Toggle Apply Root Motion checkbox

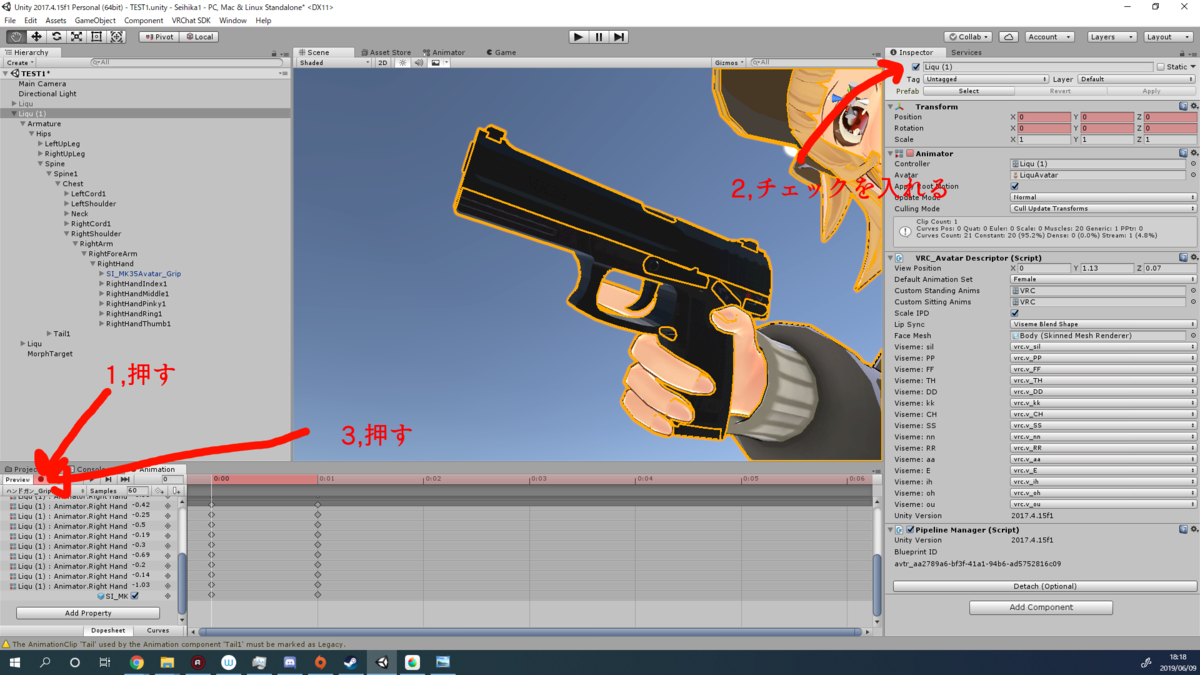[x=1015, y=186]
